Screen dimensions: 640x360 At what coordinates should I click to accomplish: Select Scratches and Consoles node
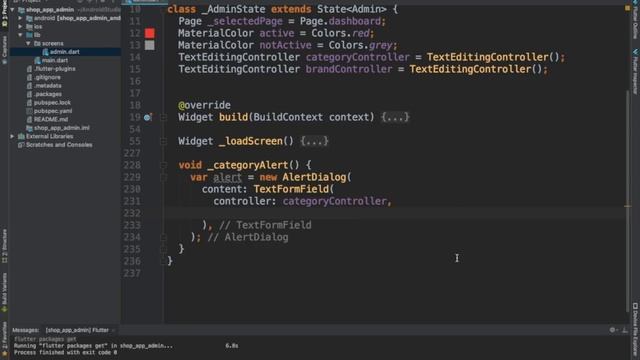(x=59, y=145)
